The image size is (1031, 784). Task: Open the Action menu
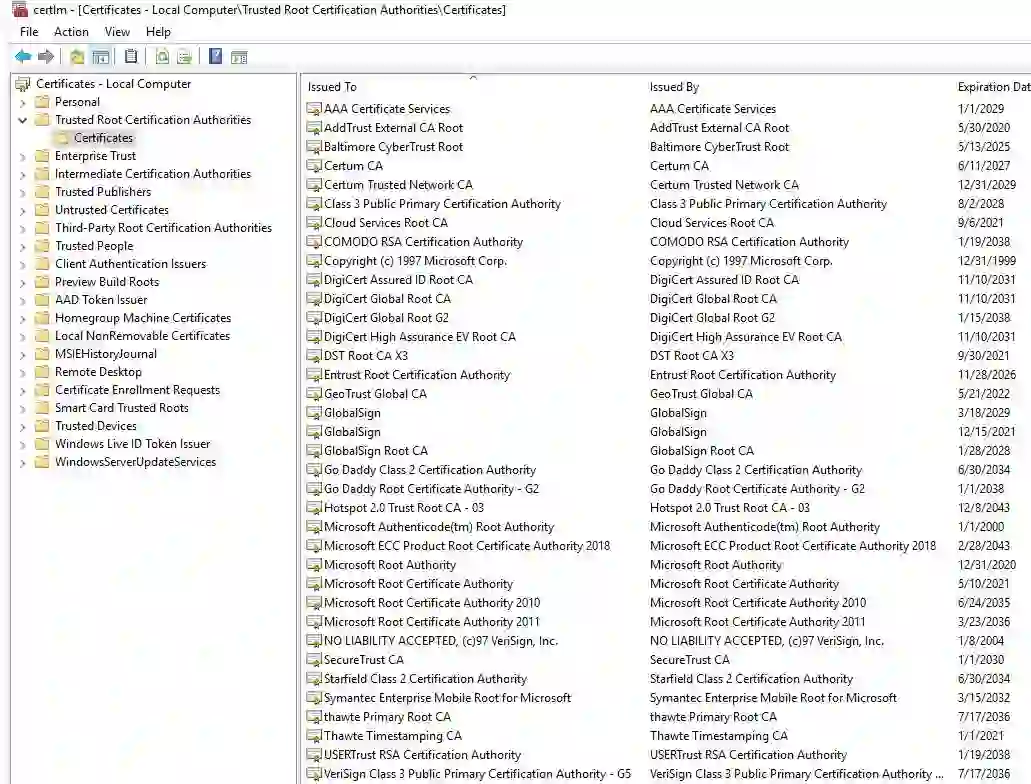tap(71, 32)
